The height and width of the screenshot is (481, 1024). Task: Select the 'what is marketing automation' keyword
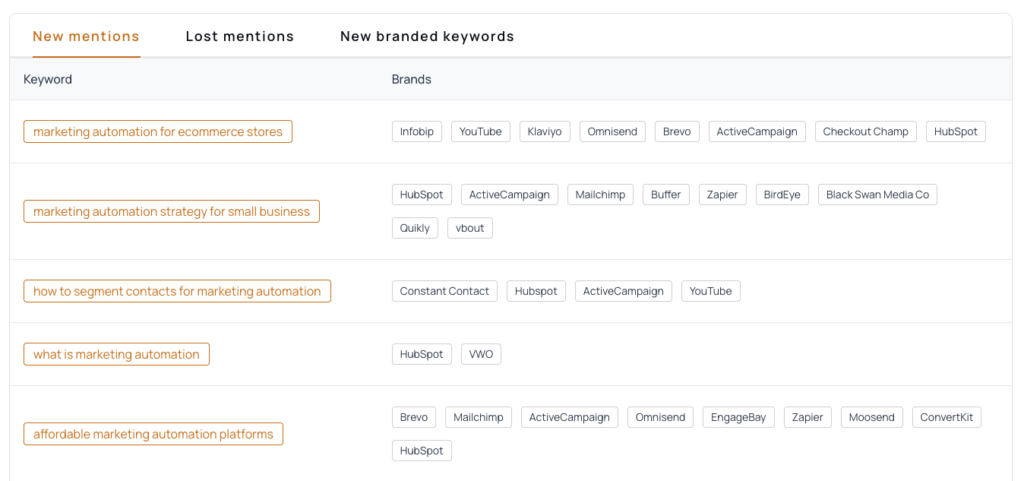116,354
